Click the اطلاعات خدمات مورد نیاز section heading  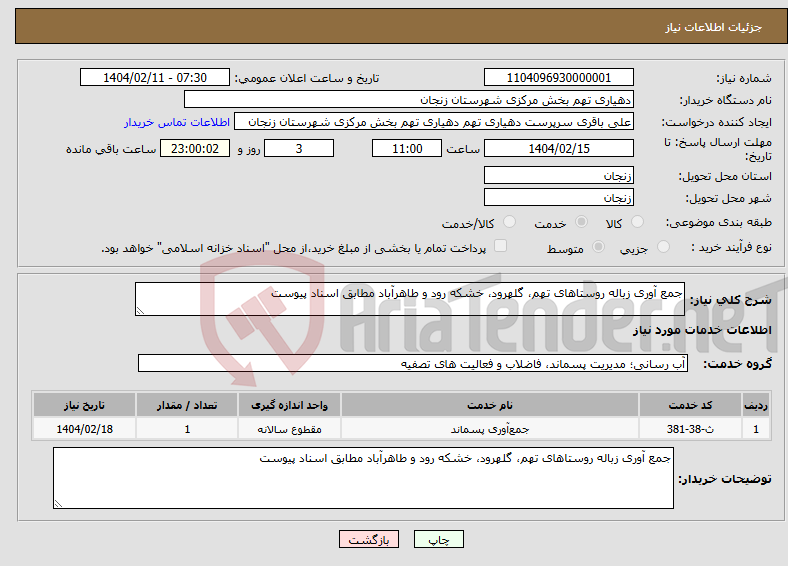pos(702,330)
